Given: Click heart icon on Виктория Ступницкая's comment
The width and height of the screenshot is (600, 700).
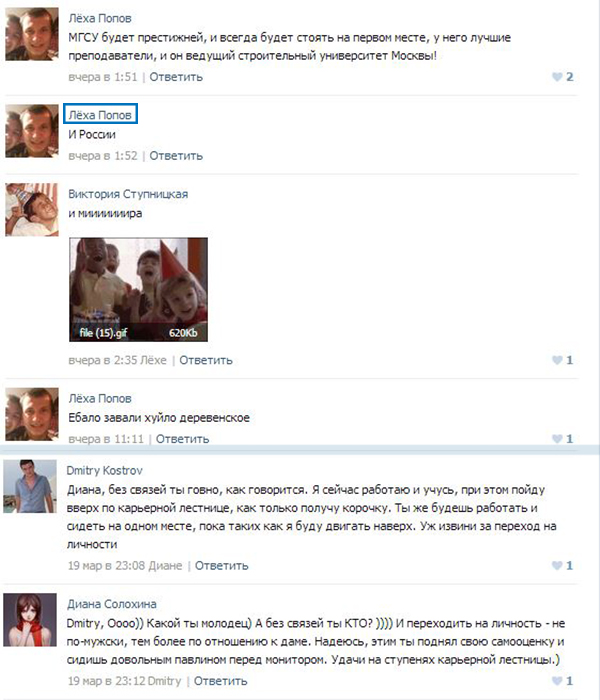Looking at the screenshot, I should pyautogui.click(x=557, y=360).
